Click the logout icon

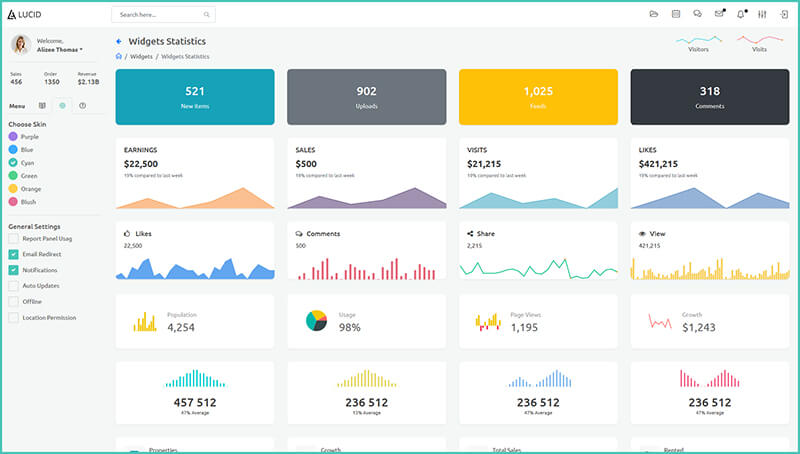pos(783,14)
